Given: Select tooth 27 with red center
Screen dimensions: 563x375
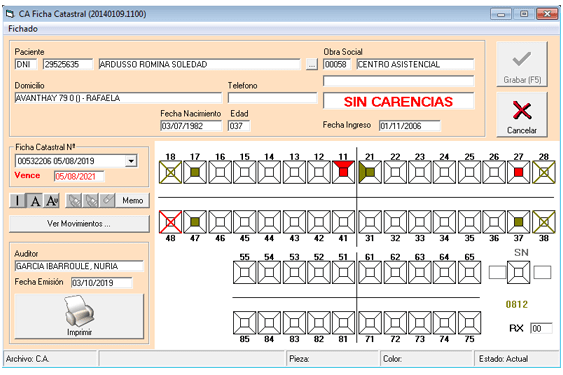Looking at the screenshot, I should coord(518,172).
